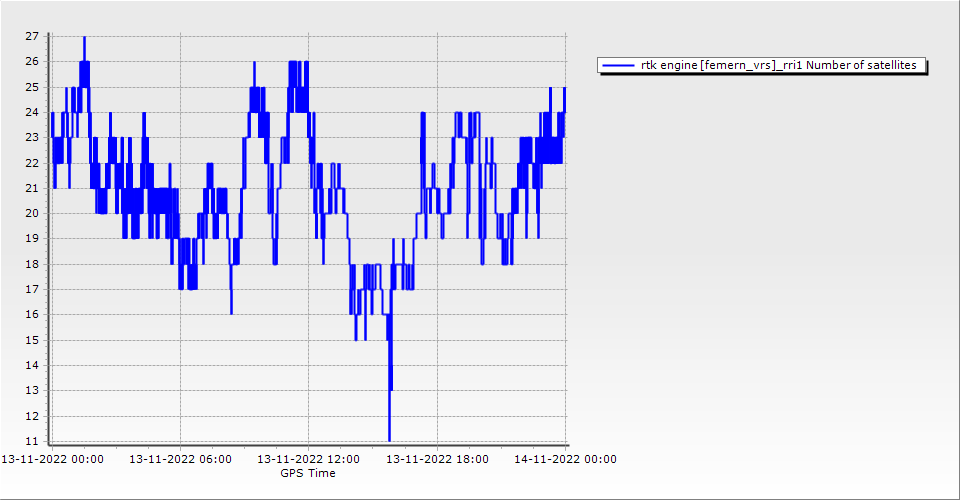Screen dimensions: 960x500
Task: Click the y-axis tick label 27
Action: [x=32, y=36]
